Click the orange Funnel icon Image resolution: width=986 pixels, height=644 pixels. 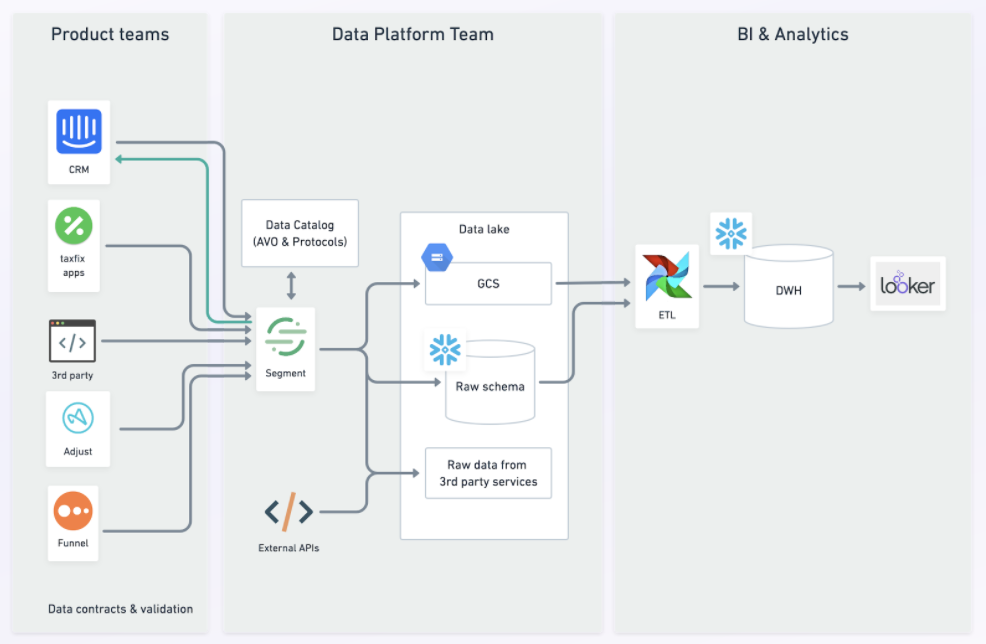[x=73, y=511]
